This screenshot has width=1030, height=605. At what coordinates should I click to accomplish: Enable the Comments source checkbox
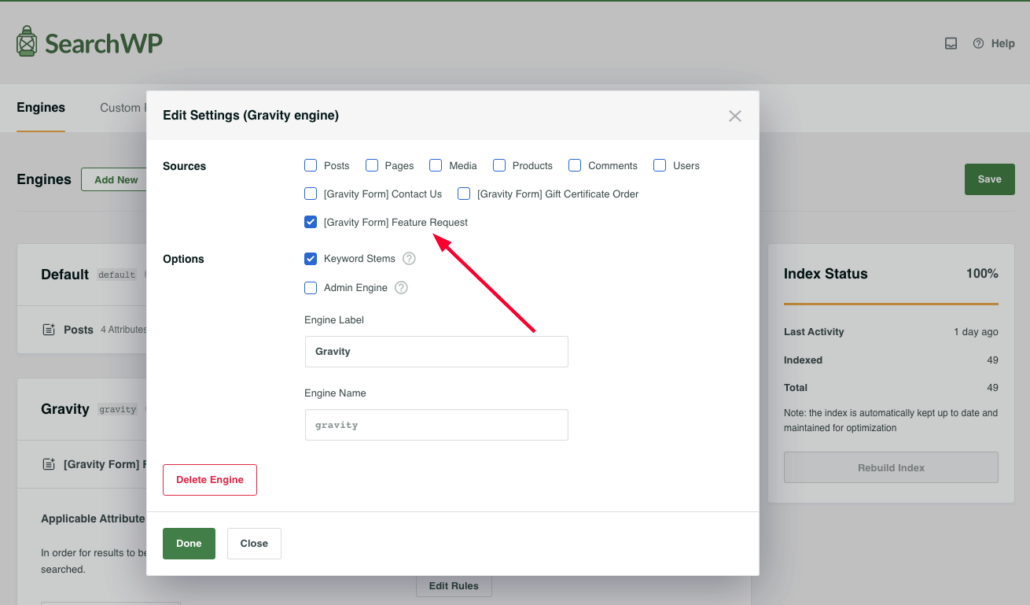click(575, 166)
